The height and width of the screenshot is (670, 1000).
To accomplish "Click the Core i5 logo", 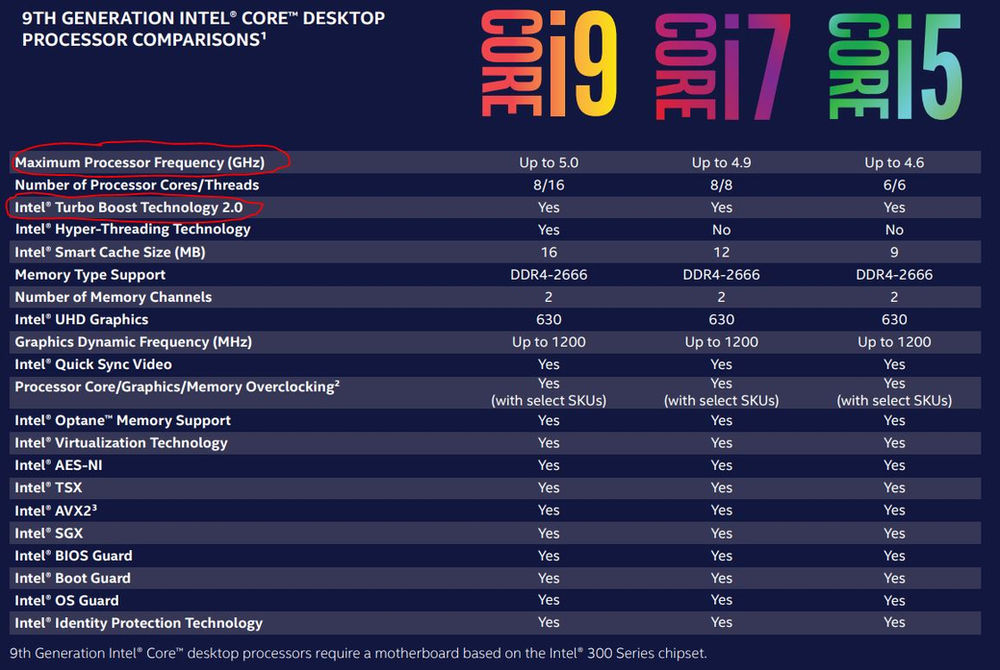I will coord(895,66).
